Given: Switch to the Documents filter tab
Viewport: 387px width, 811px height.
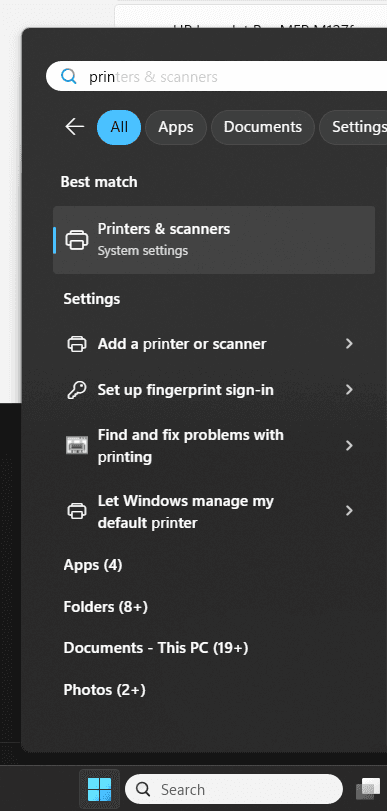Looking at the screenshot, I should pos(263,127).
